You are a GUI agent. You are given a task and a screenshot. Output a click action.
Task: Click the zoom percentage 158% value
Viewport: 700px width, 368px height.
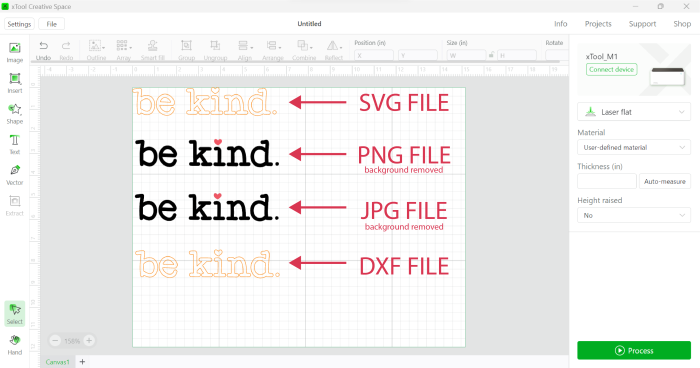(72, 341)
